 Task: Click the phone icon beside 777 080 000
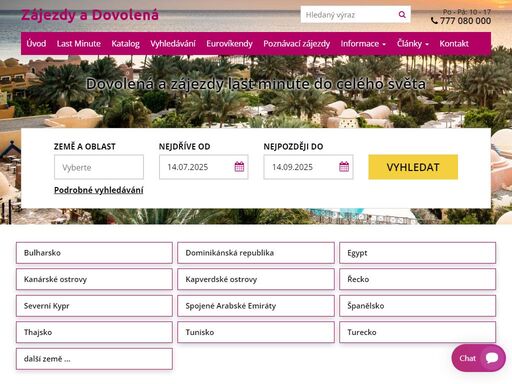(434, 21)
